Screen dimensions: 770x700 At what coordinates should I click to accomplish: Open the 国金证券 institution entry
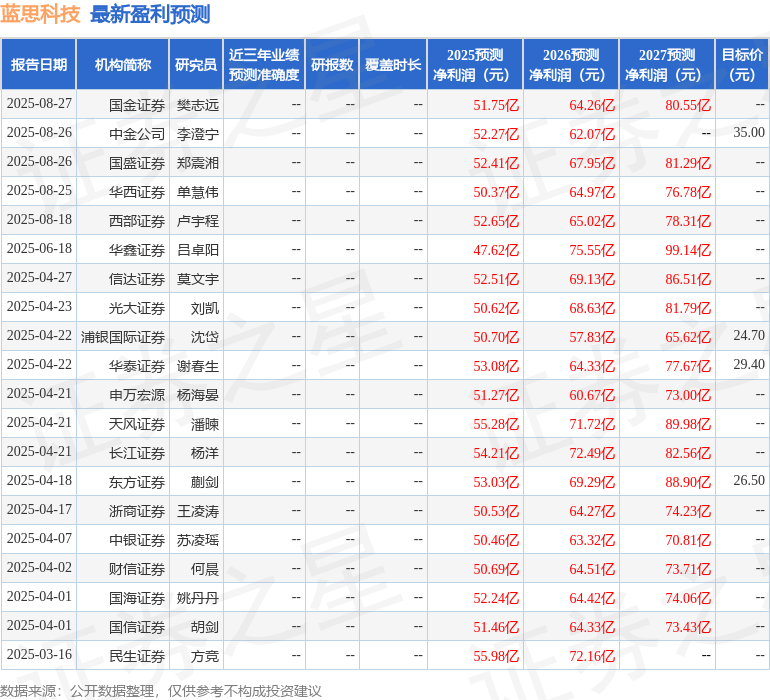pos(136,104)
